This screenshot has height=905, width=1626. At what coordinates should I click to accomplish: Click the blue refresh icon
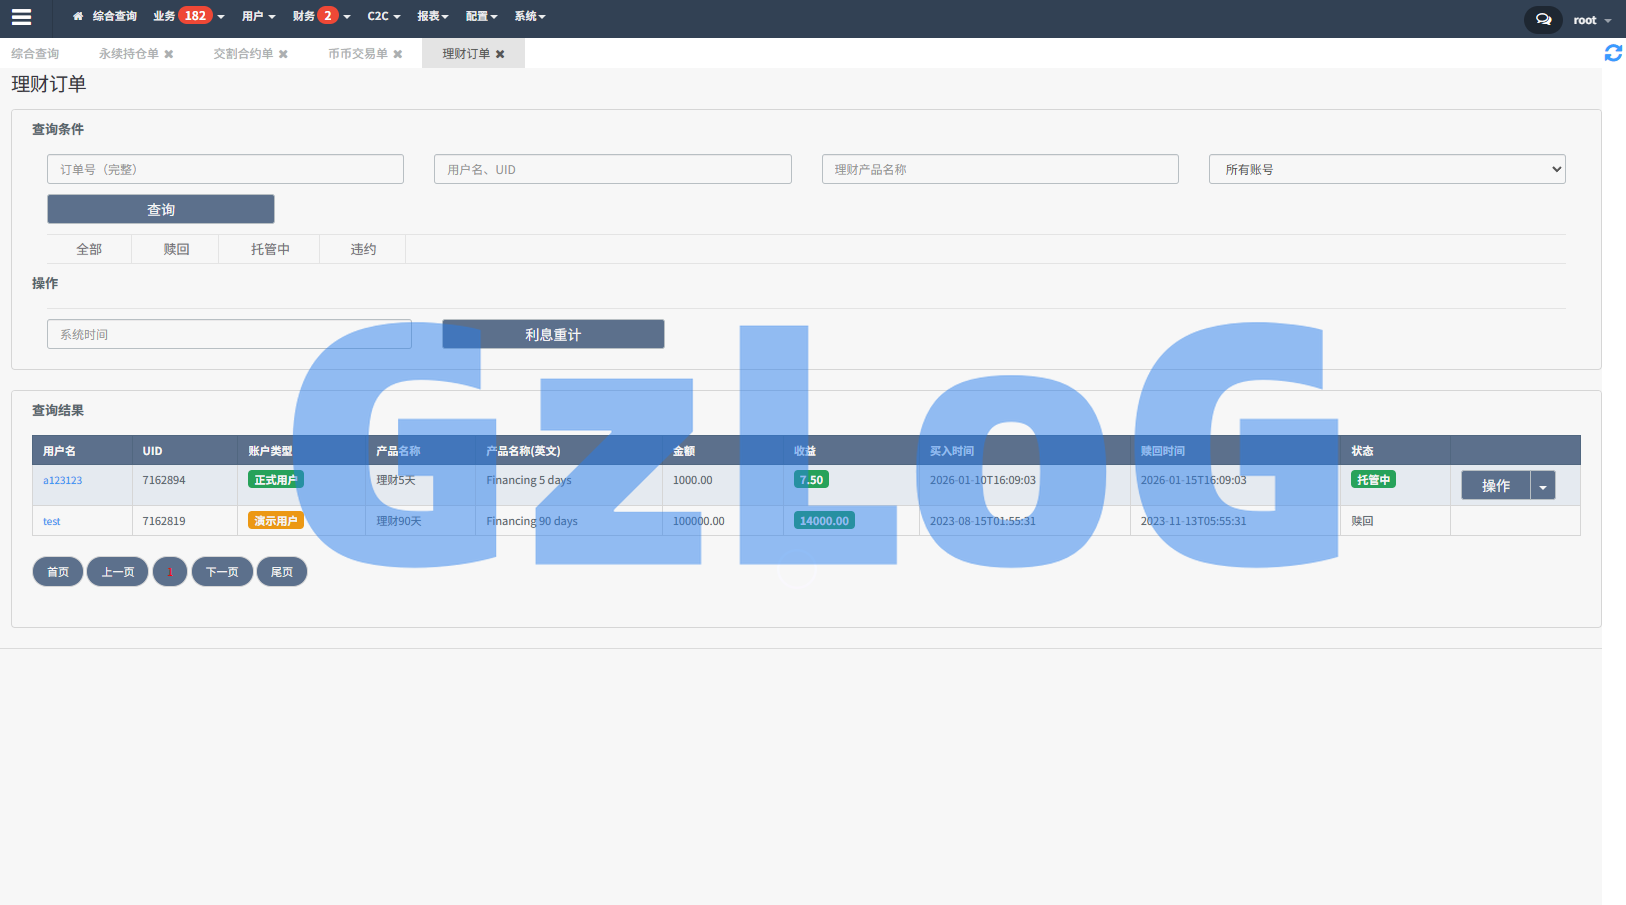tap(1612, 53)
